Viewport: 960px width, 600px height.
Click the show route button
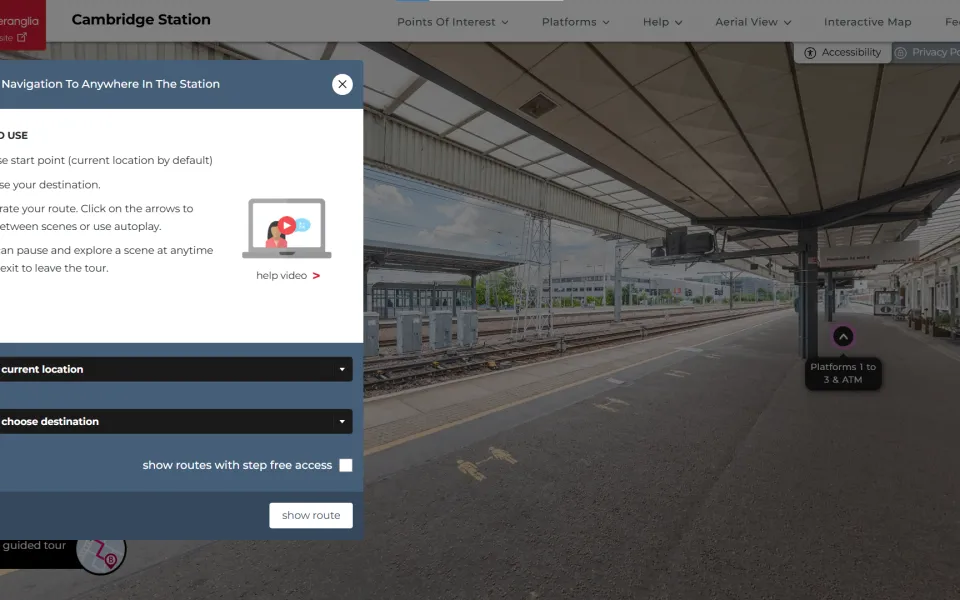(x=311, y=516)
